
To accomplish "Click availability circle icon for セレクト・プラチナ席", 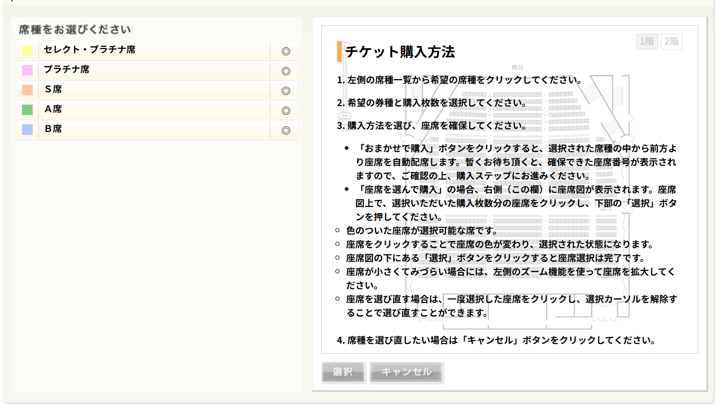I will (285, 51).
